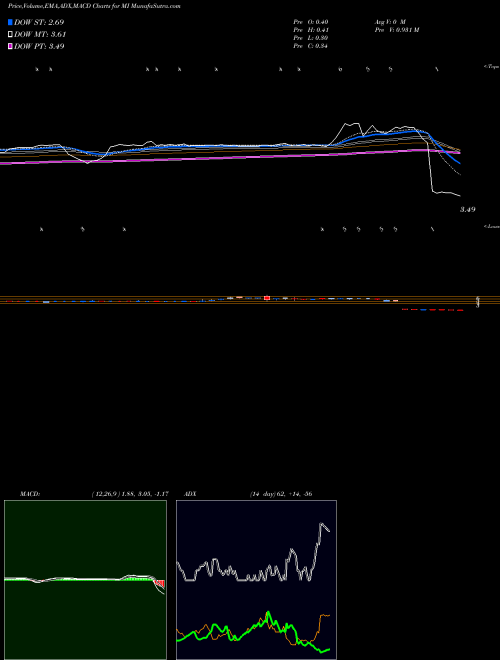Click the 3.49 price label on the chart
500x660 pixels.
tap(467, 209)
